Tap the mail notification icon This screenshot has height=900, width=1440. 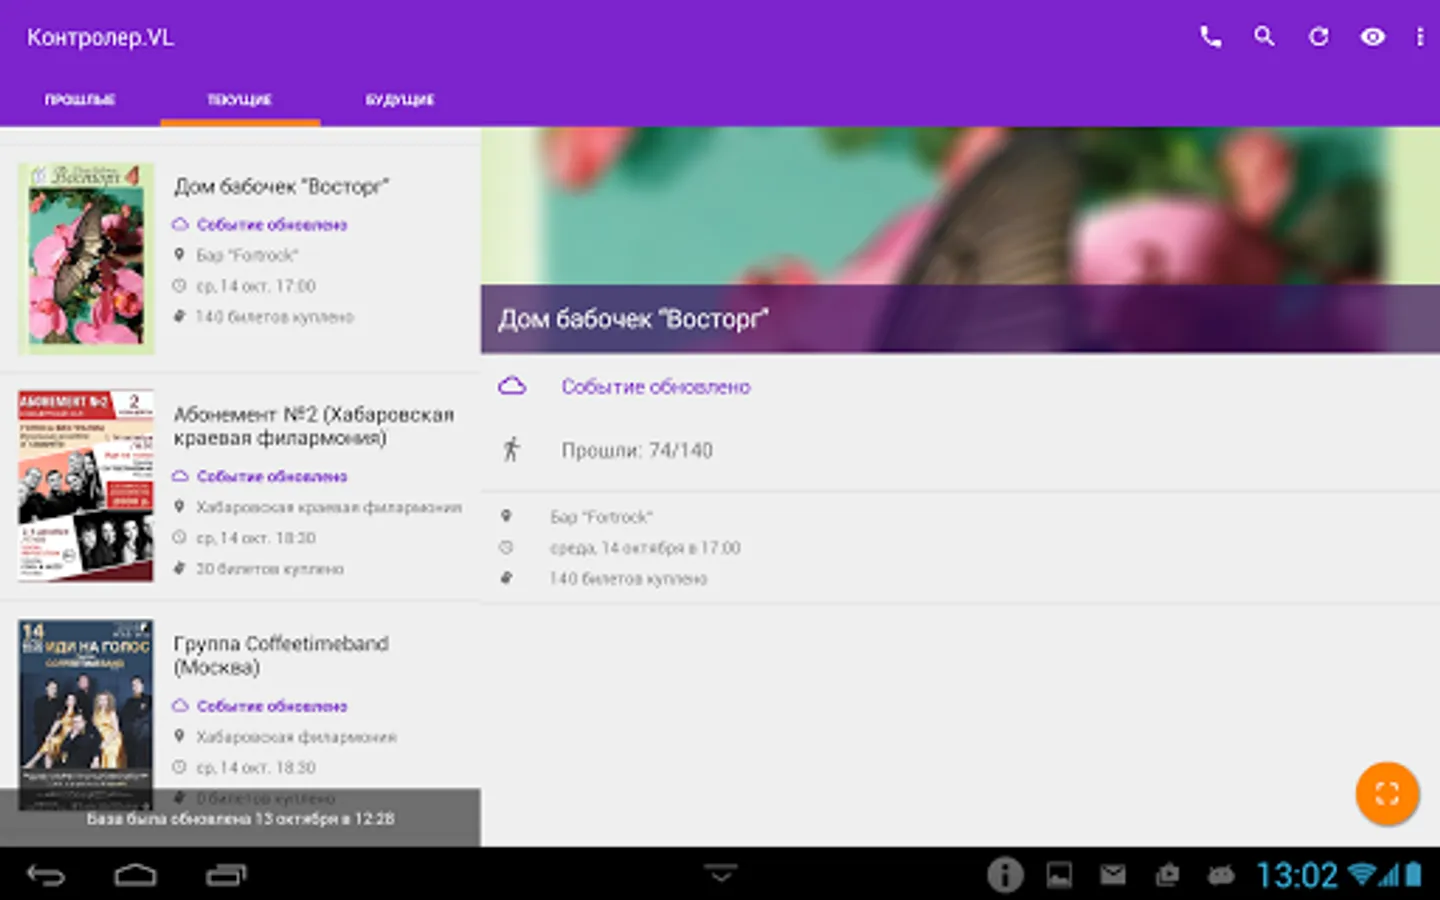(1113, 875)
